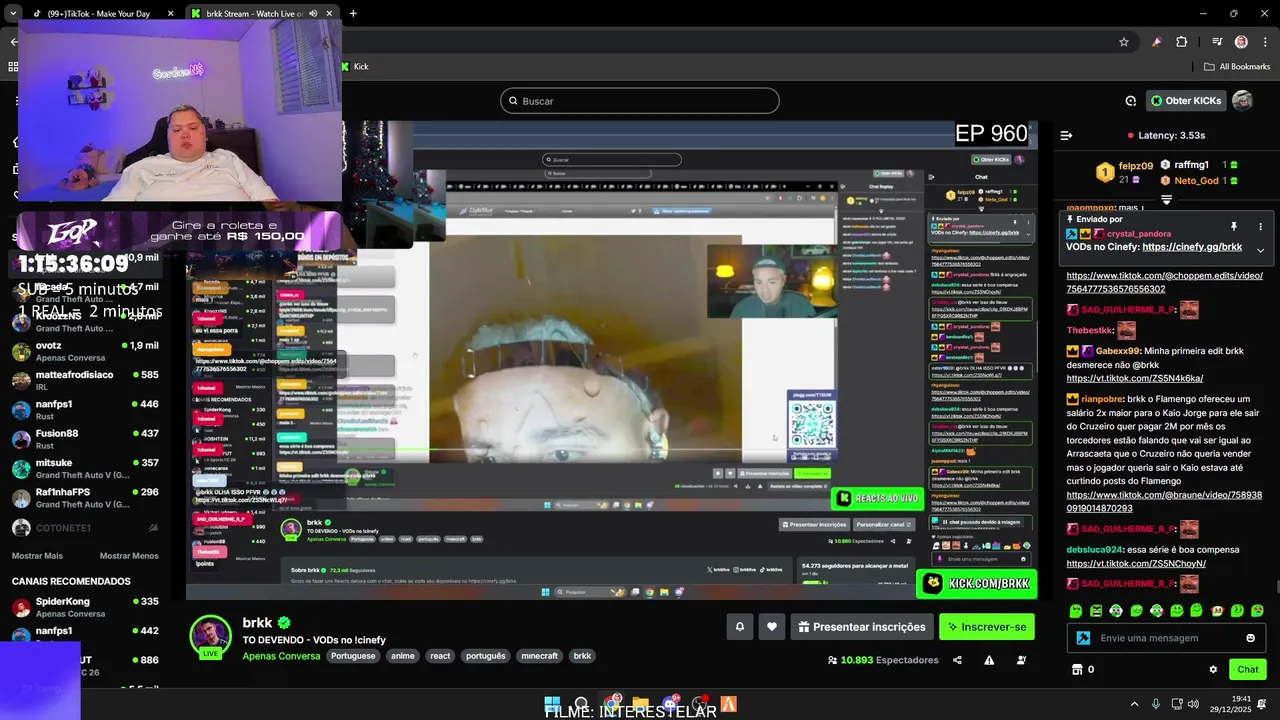
Task: Show hidden system tray icons
Action: [1134, 704]
